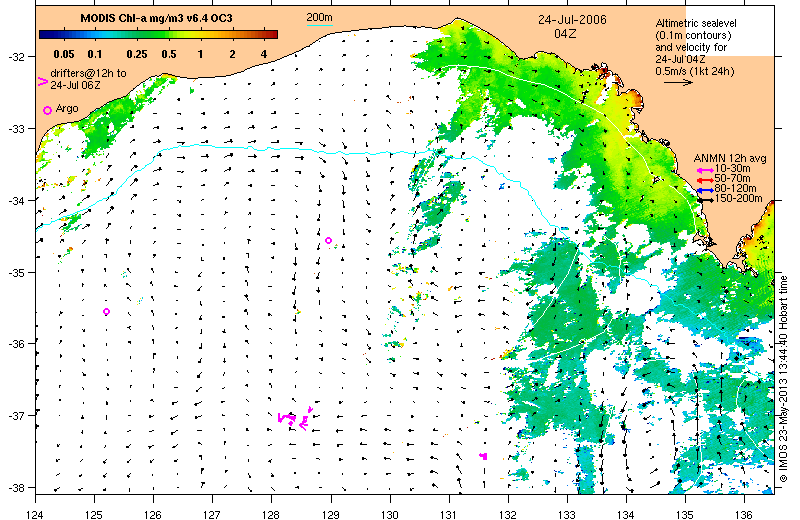Click the 'drifters@12h to' label
Viewport: 800px width, 520px height.
(88, 73)
